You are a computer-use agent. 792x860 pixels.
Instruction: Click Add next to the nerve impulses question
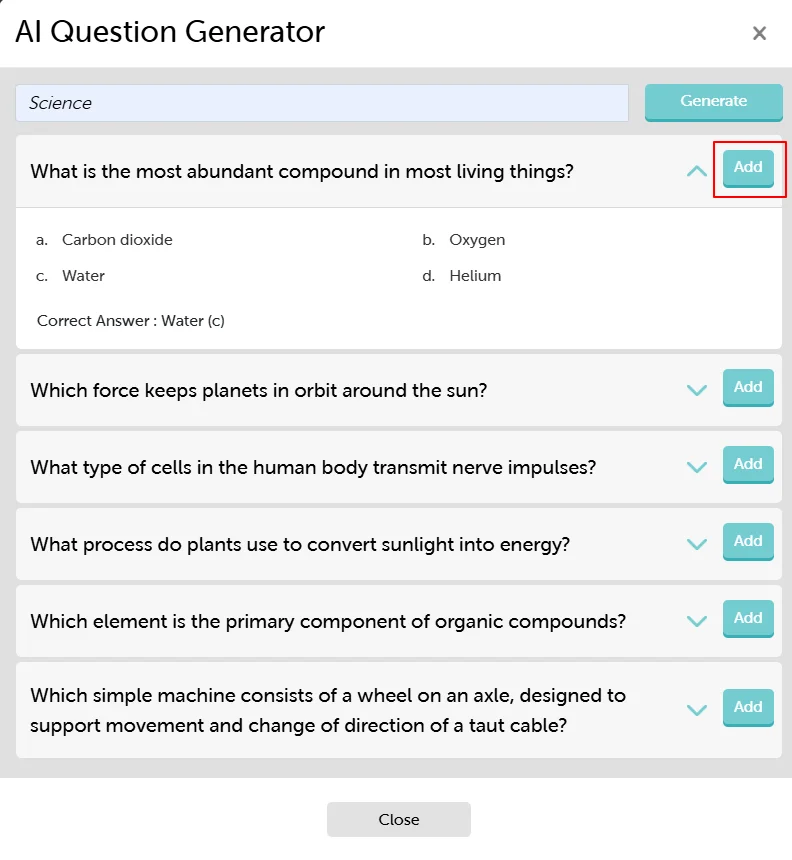pyautogui.click(x=748, y=464)
